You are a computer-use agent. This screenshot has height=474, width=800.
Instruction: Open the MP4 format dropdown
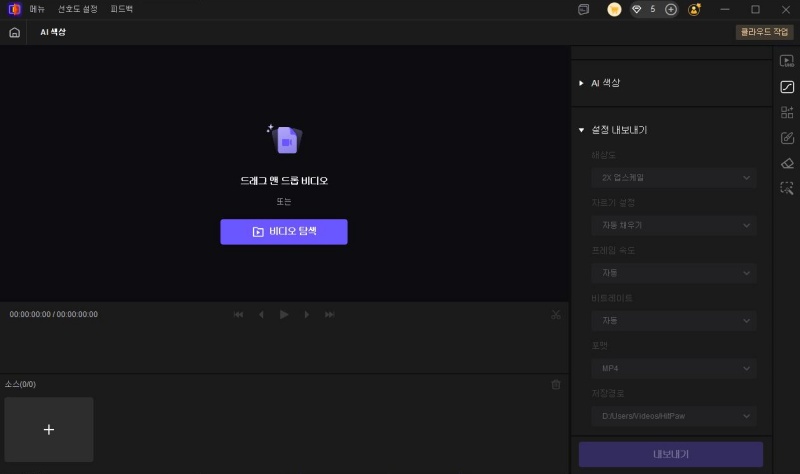point(672,369)
